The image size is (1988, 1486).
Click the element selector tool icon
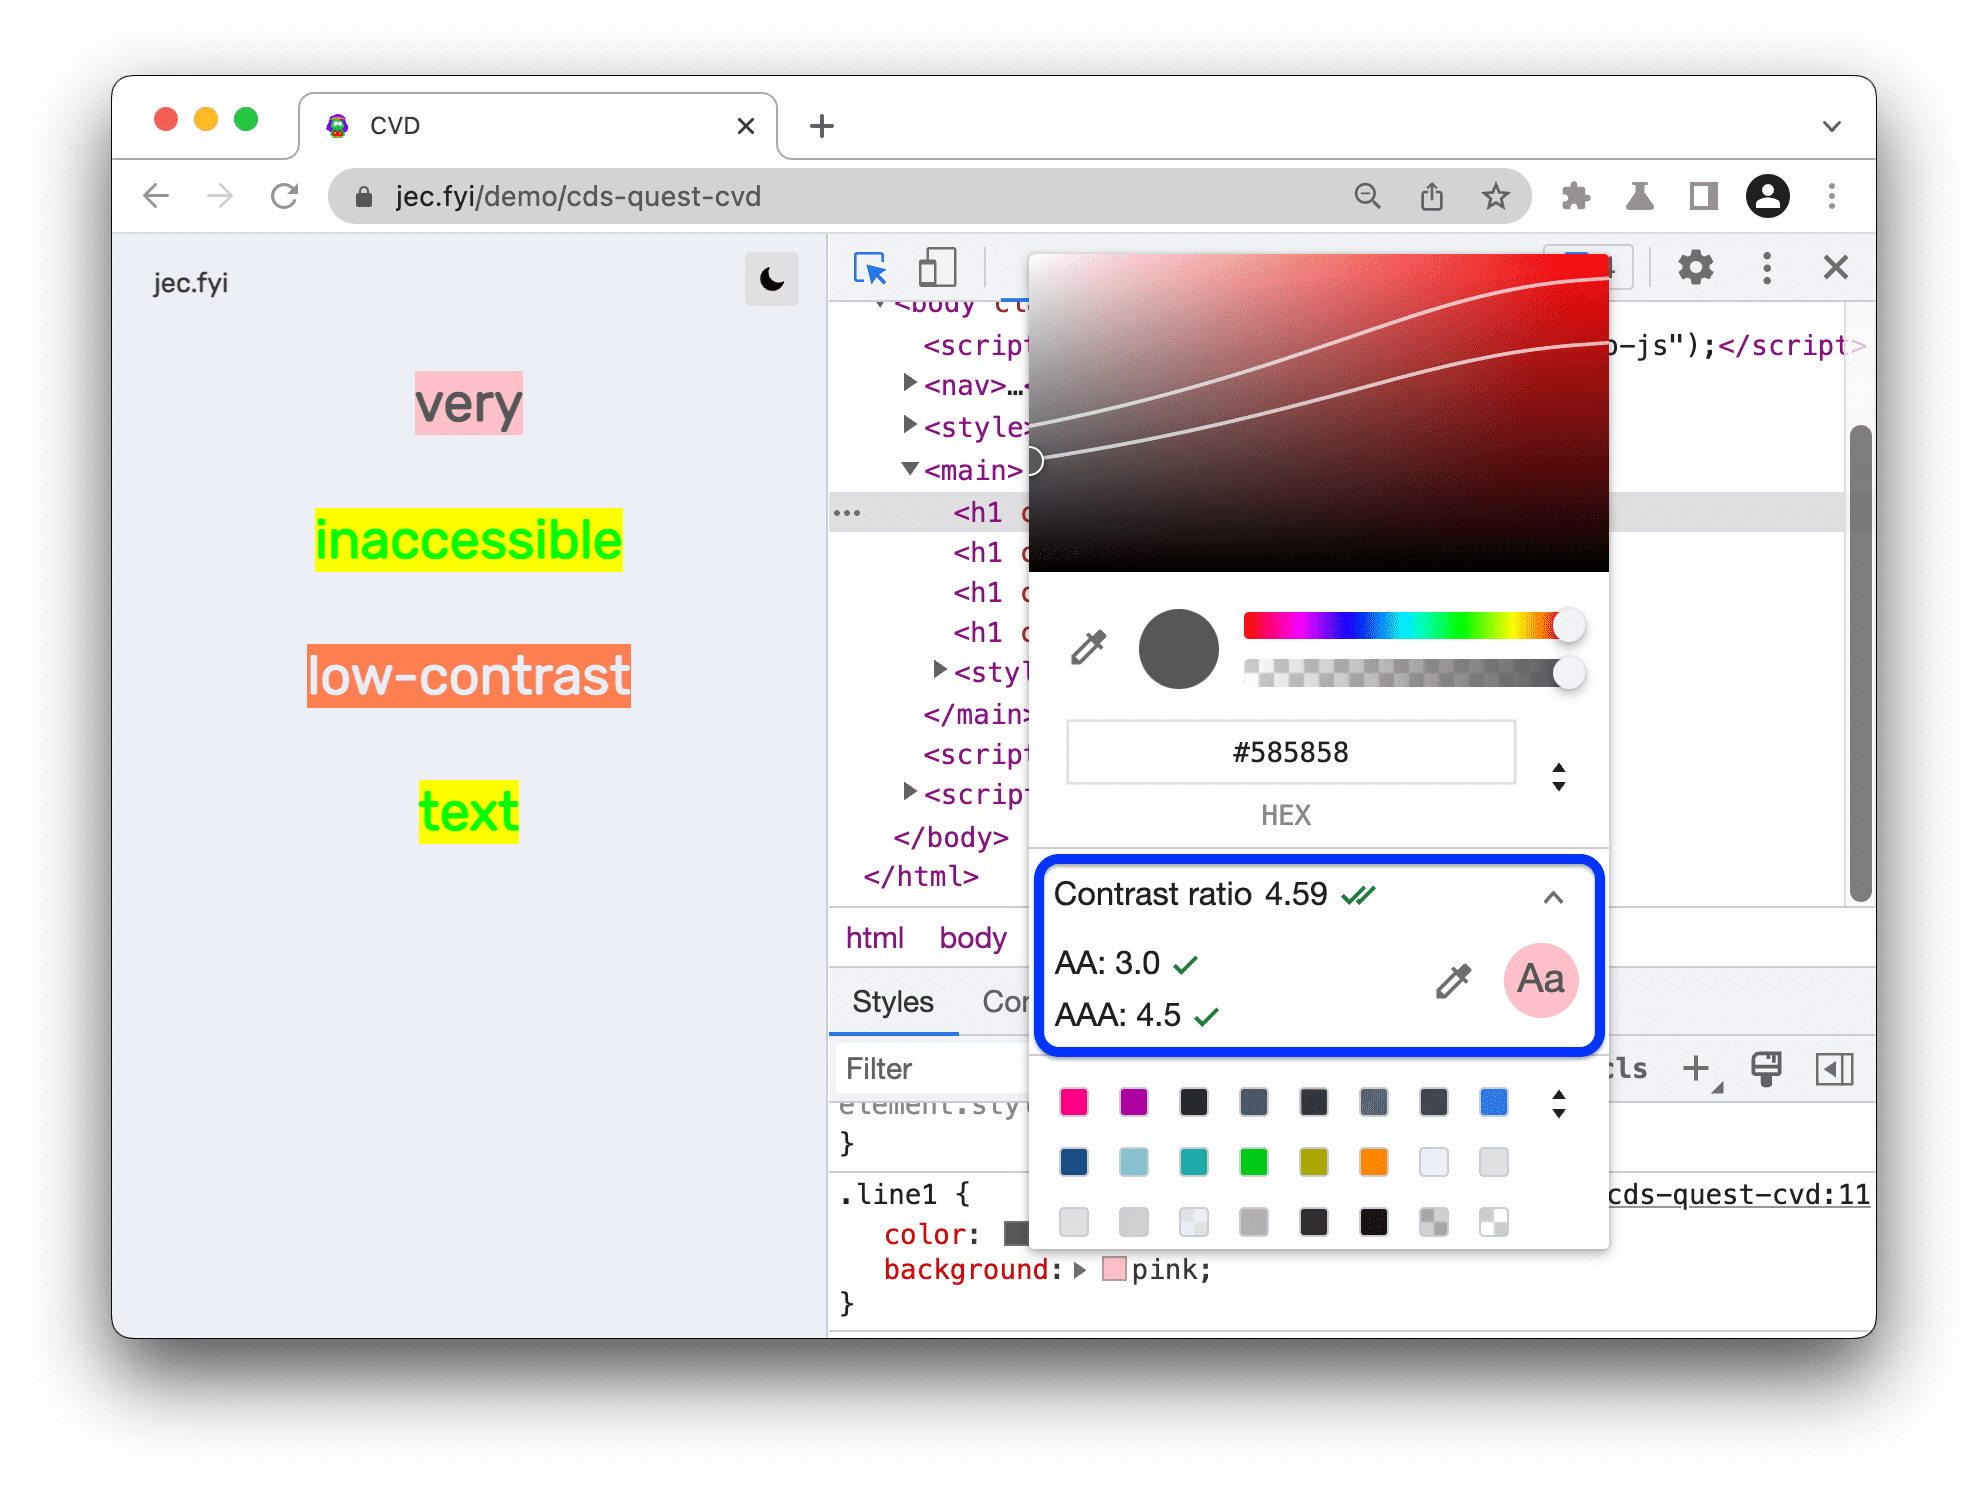[x=869, y=268]
